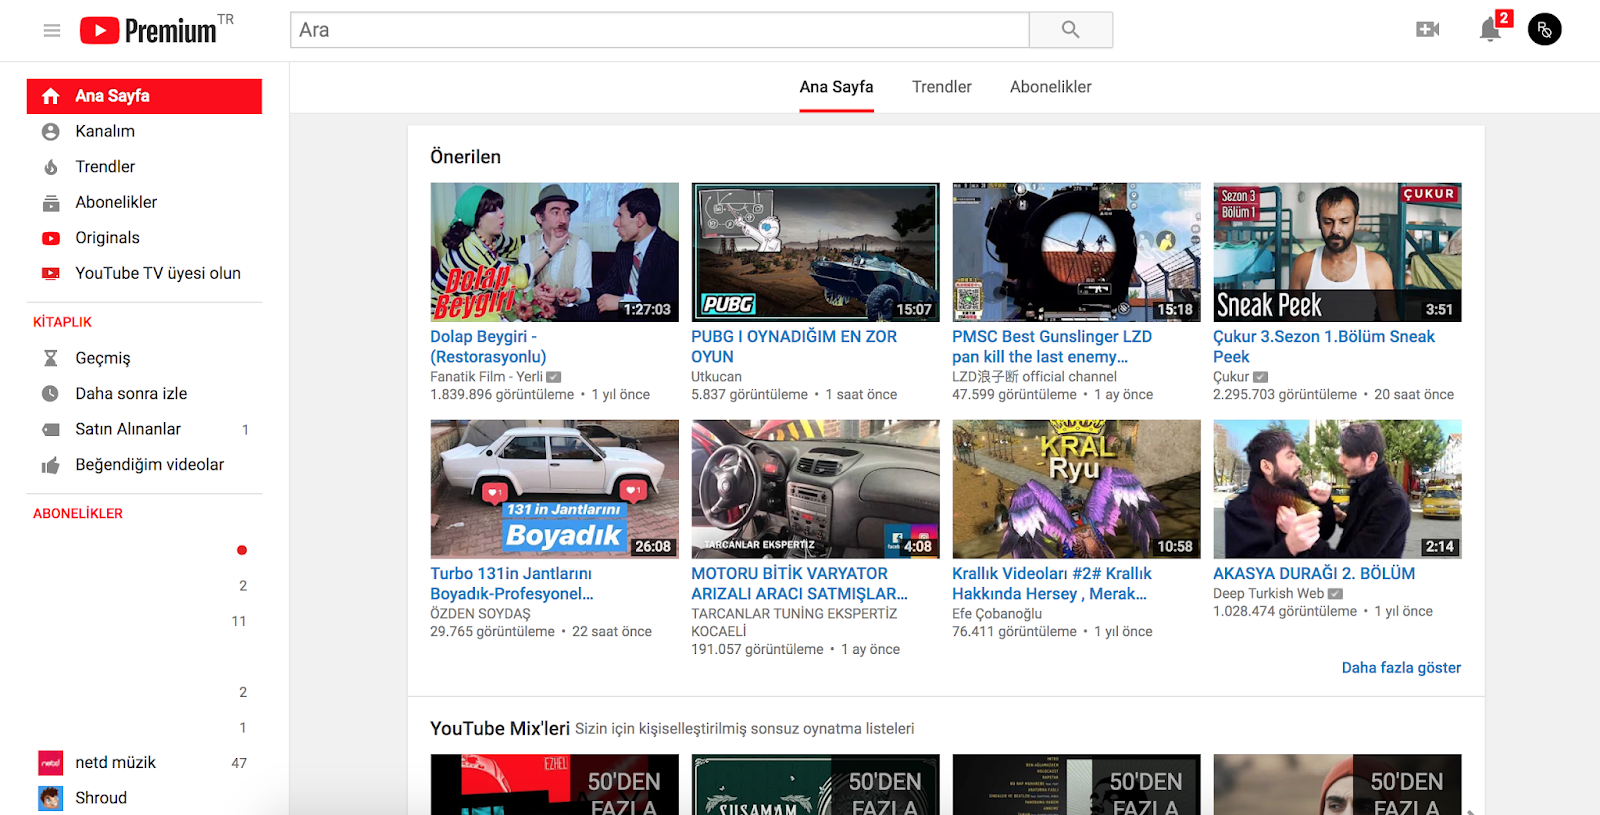Visit the Efe Çobanoğlu channel

click(997, 614)
